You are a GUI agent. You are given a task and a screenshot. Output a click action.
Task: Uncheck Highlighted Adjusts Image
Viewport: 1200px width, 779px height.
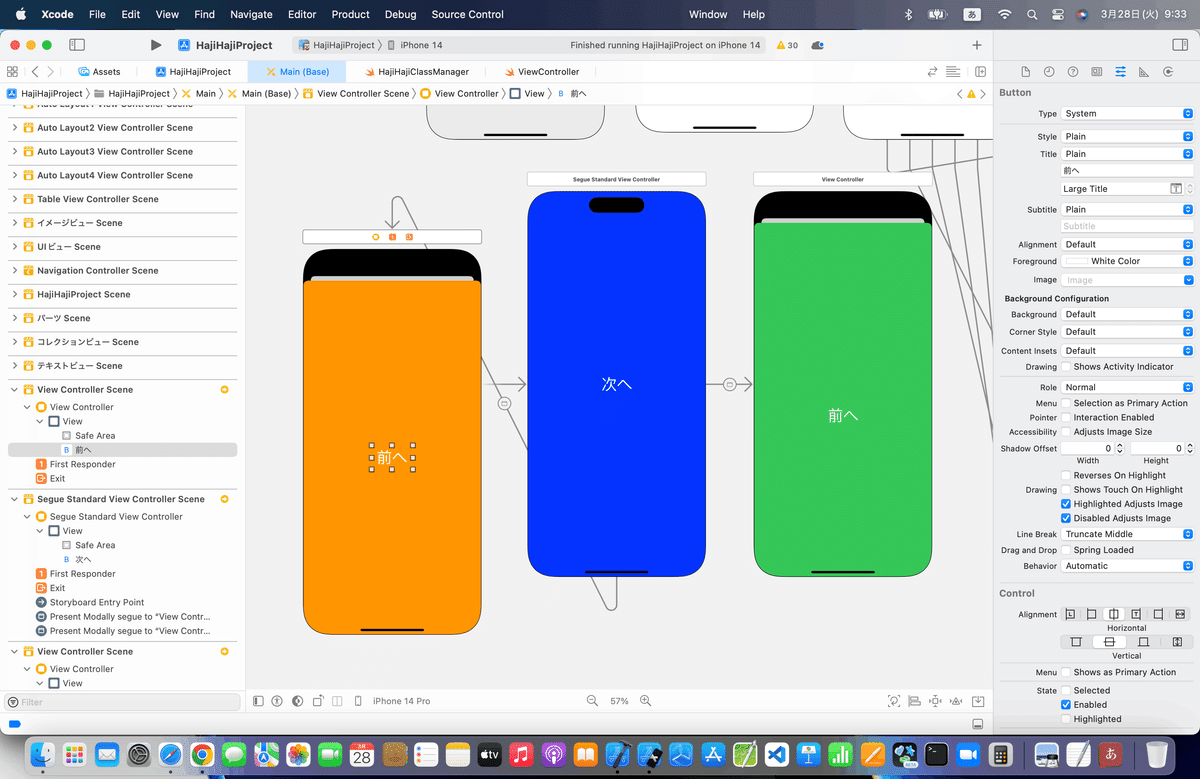click(x=1066, y=504)
